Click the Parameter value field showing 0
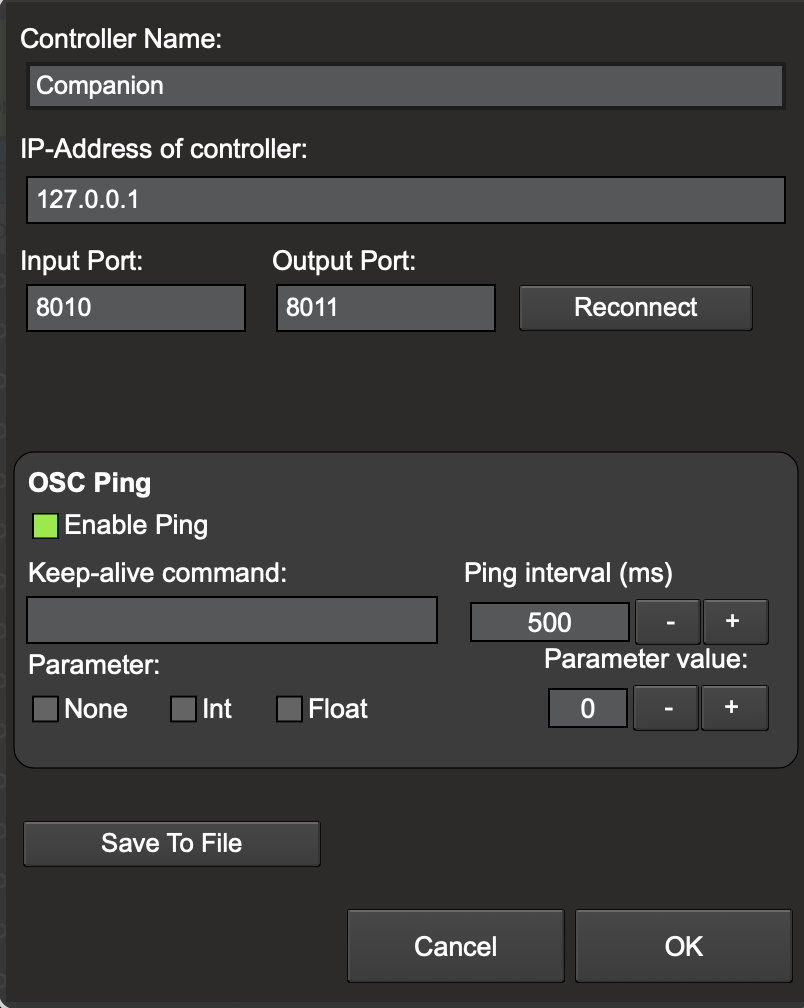 pyautogui.click(x=587, y=708)
